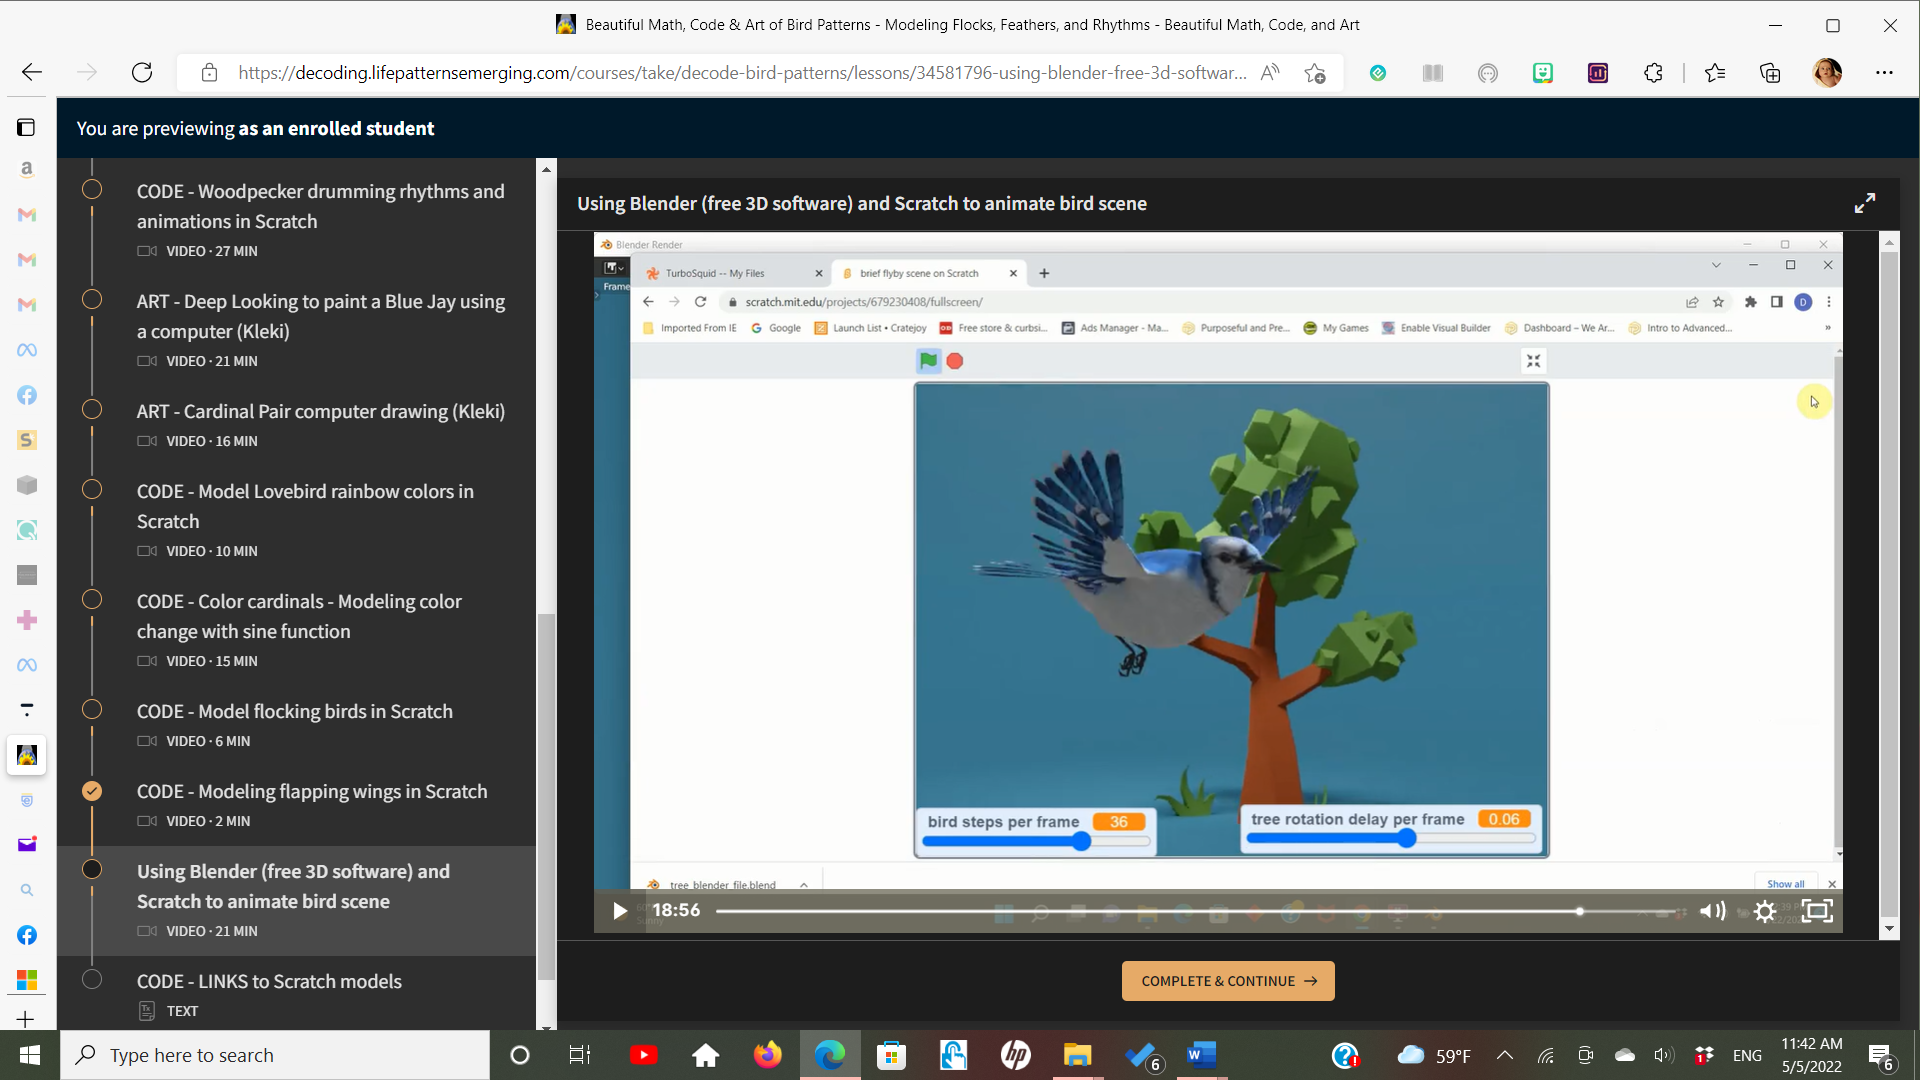Toggle completion circle for Color cardinals lesson
Screen dimensions: 1920x1080
[x=92, y=600]
